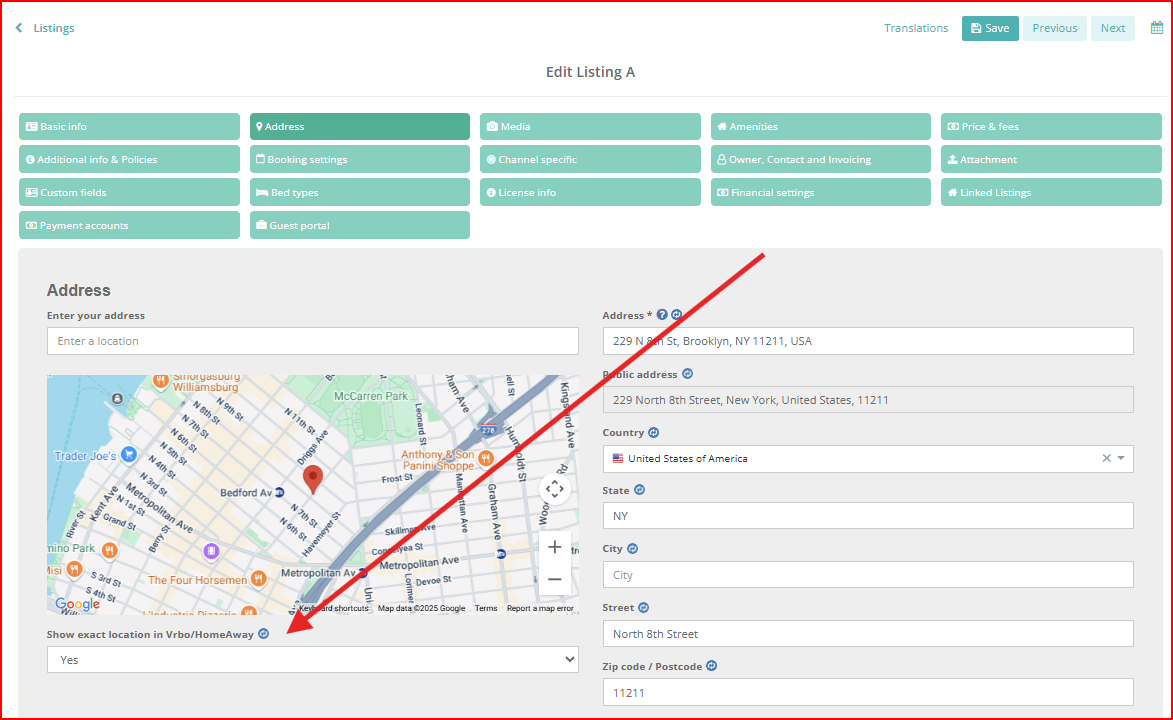Open Payment accounts tab
The height and width of the screenshot is (720, 1173).
tap(129, 225)
